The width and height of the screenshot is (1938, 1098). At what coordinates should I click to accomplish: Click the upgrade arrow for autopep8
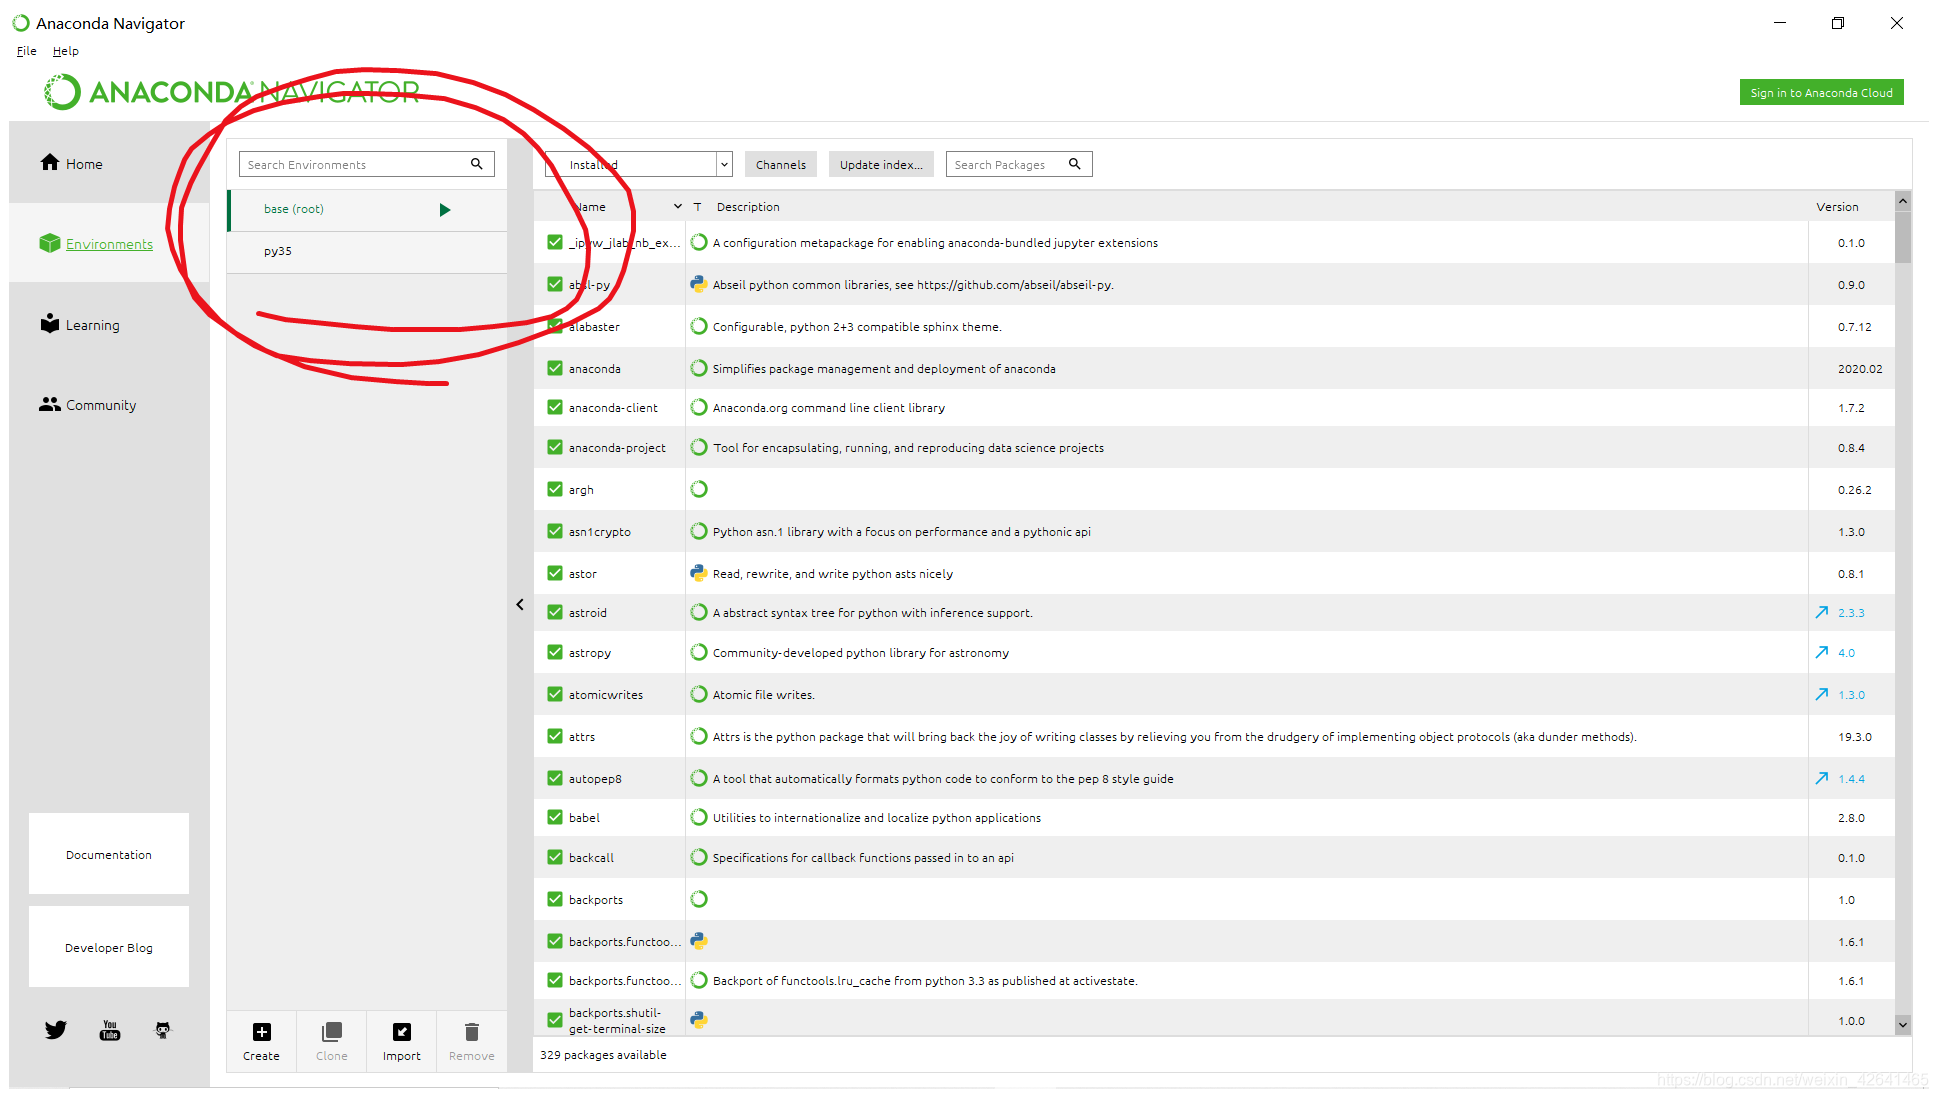[1822, 778]
